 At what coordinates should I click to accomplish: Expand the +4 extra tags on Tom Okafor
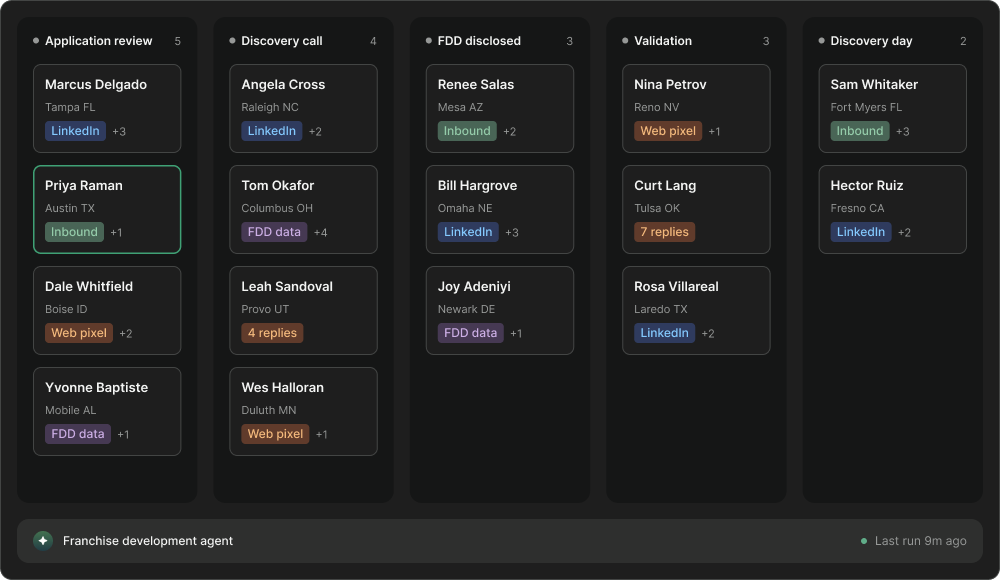click(x=321, y=232)
